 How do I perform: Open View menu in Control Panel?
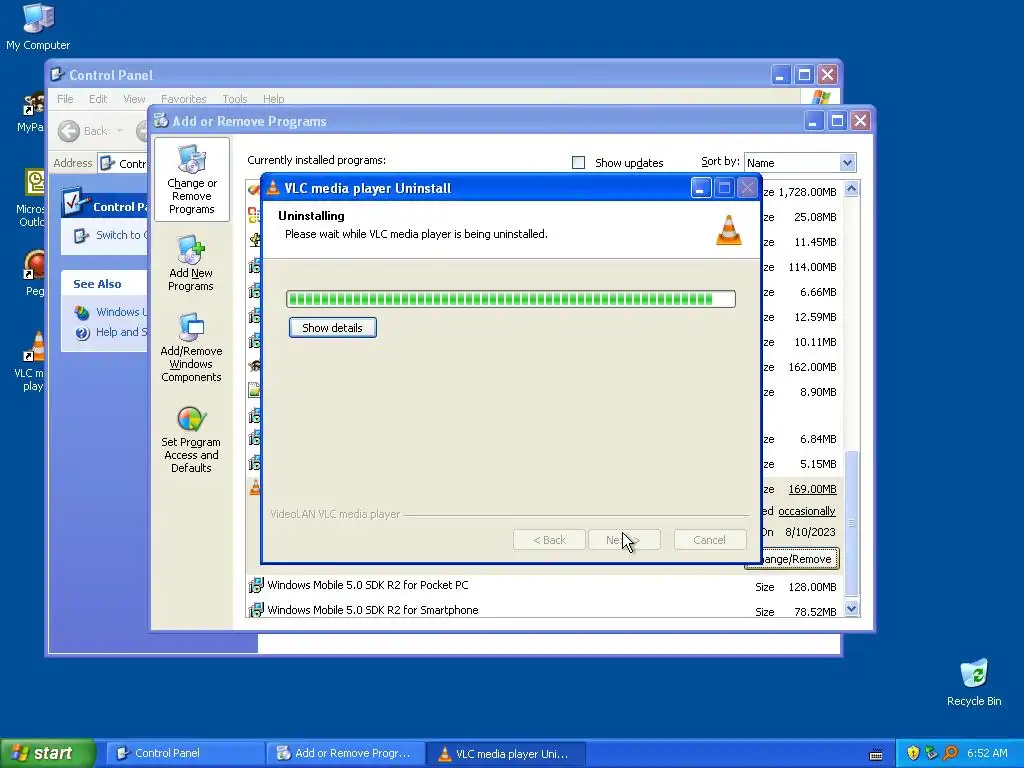click(134, 99)
